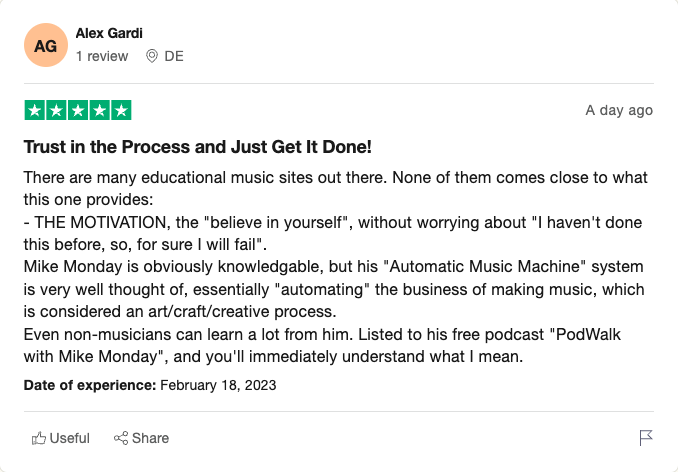Click the first green rating star
Viewport: 678px width, 472px height.
[34, 110]
